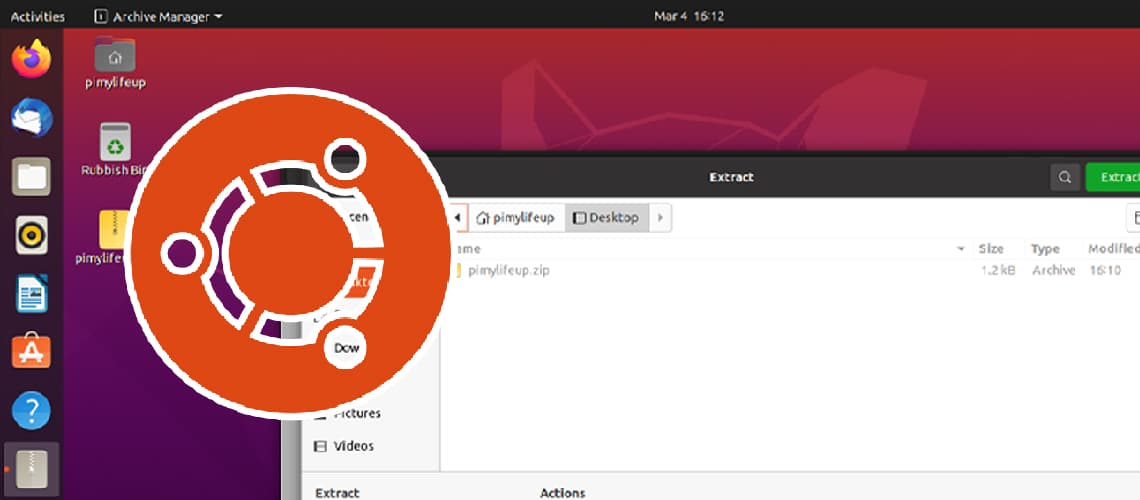Click the green Extract button

(1113, 177)
